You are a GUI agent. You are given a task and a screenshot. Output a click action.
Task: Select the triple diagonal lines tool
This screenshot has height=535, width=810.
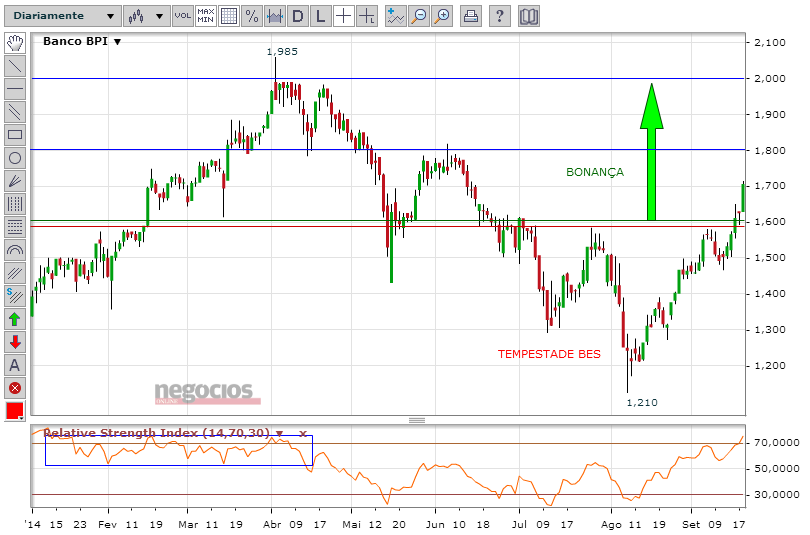tap(15, 273)
